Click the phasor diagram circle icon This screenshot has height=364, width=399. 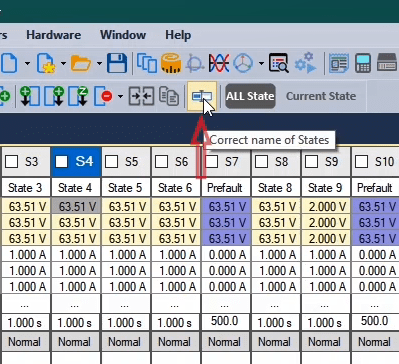243,63
